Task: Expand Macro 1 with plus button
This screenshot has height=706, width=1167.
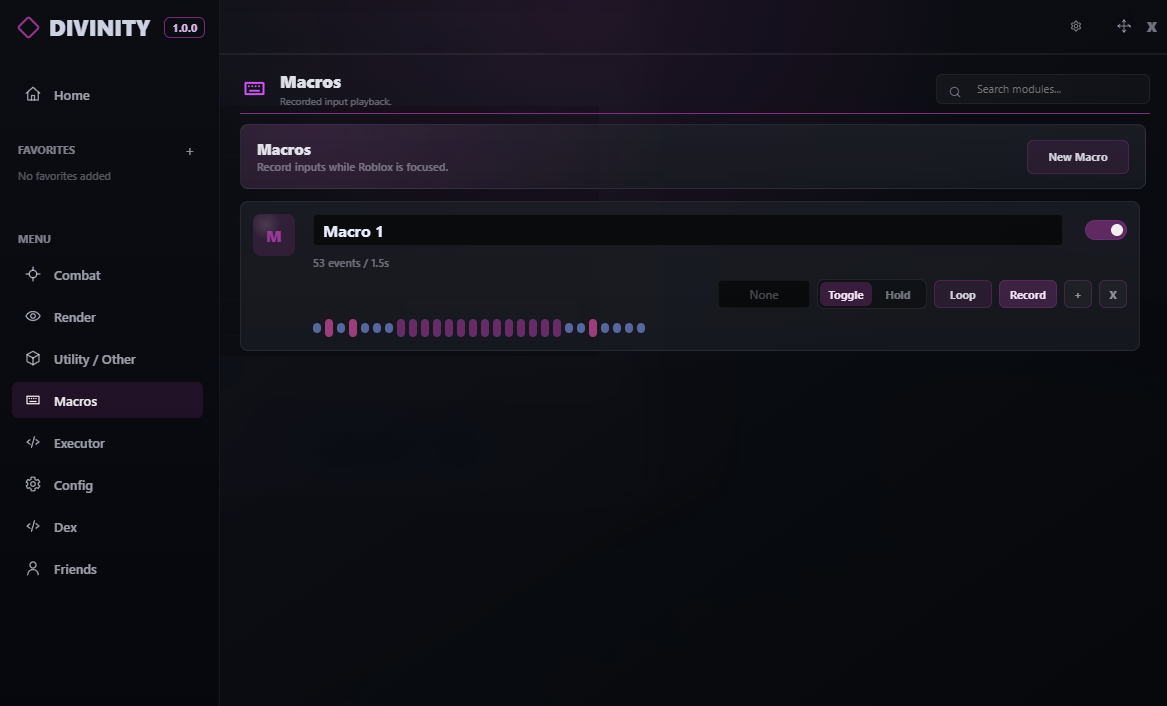Action: click(x=1078, y=295)
